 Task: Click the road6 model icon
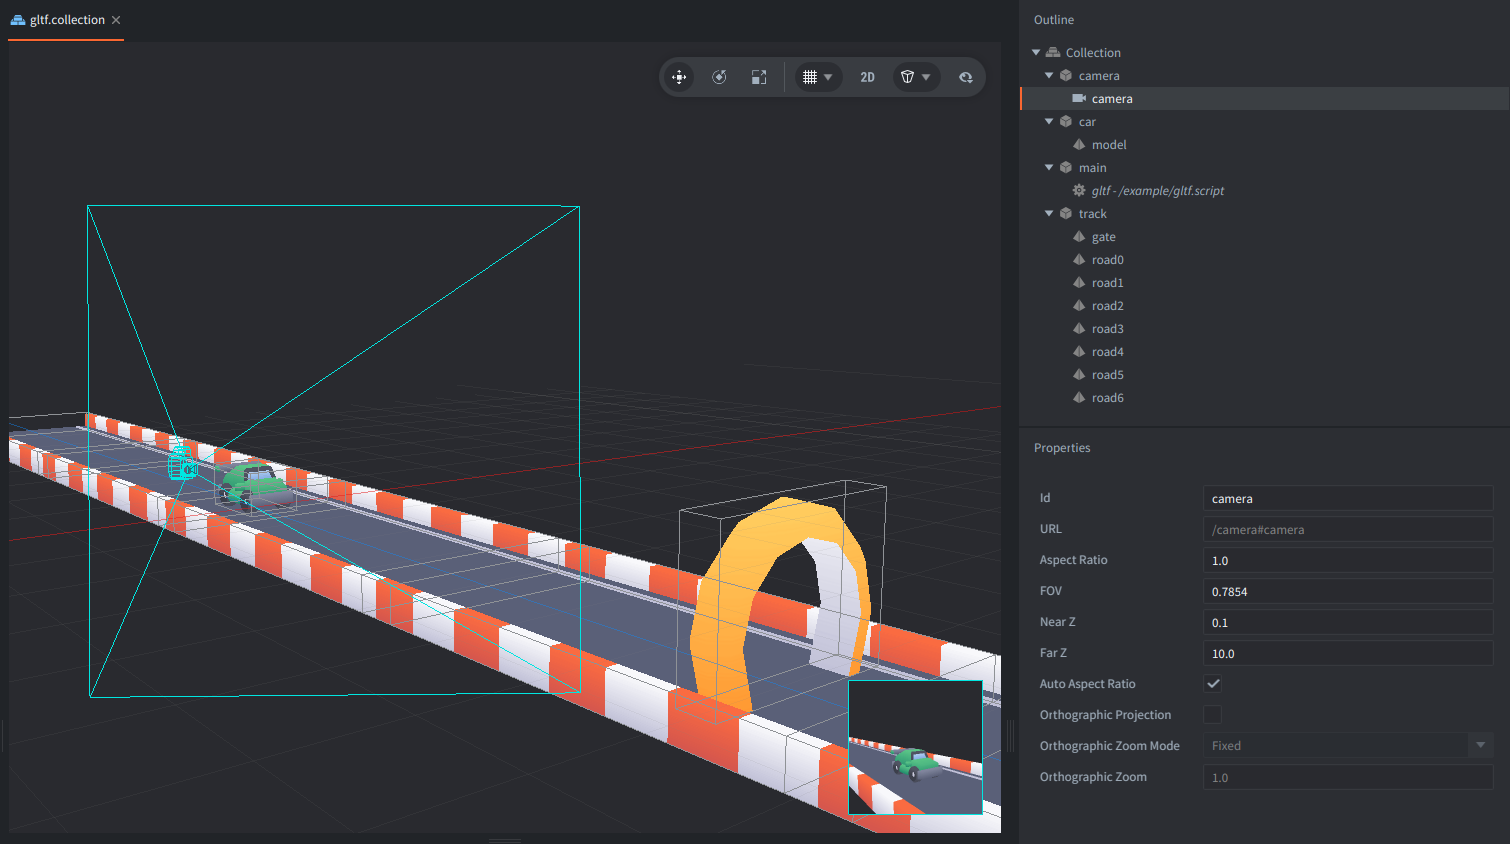[x=1079, y=398]
